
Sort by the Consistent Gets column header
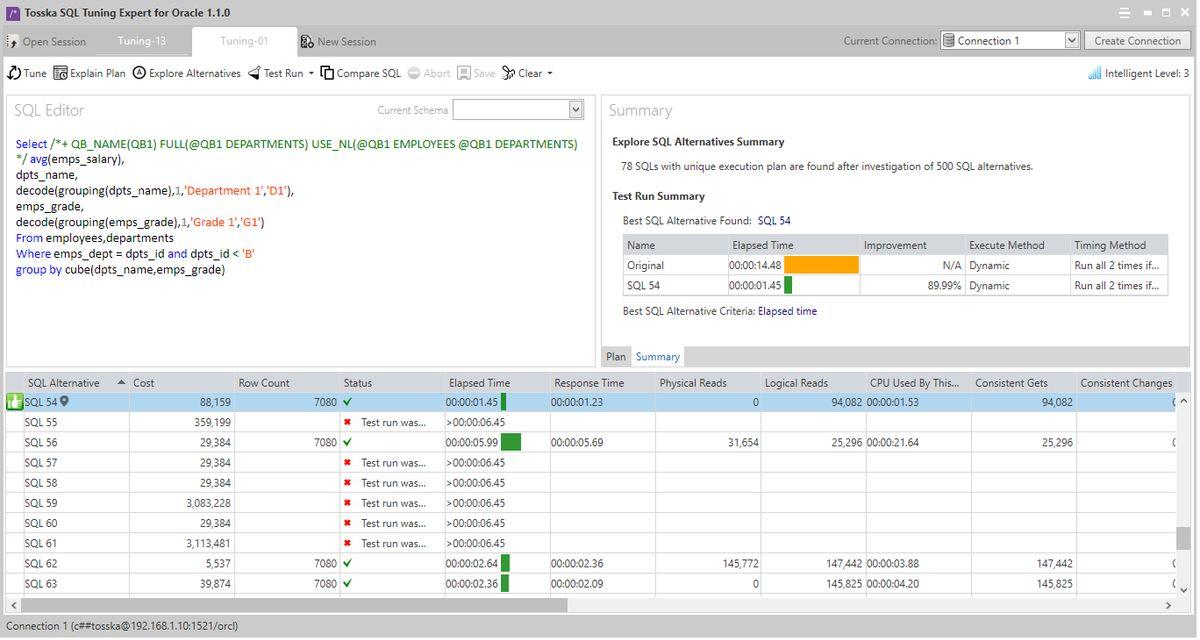click(1024, 383)
